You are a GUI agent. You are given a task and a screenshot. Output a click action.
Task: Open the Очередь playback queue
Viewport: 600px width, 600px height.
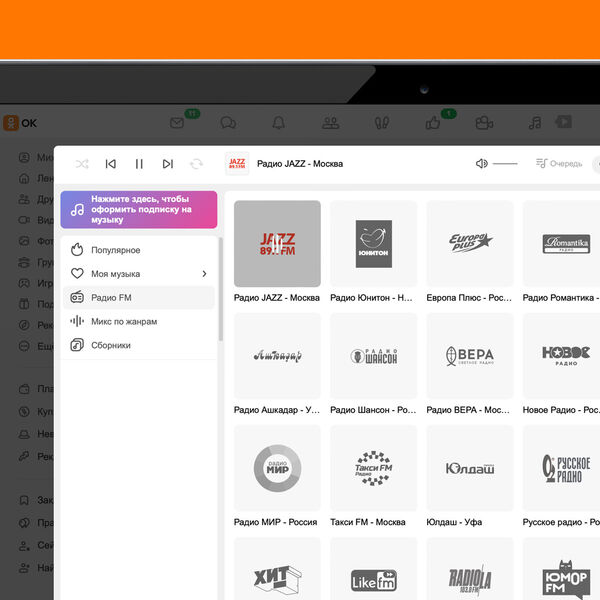tap(558, 163)
